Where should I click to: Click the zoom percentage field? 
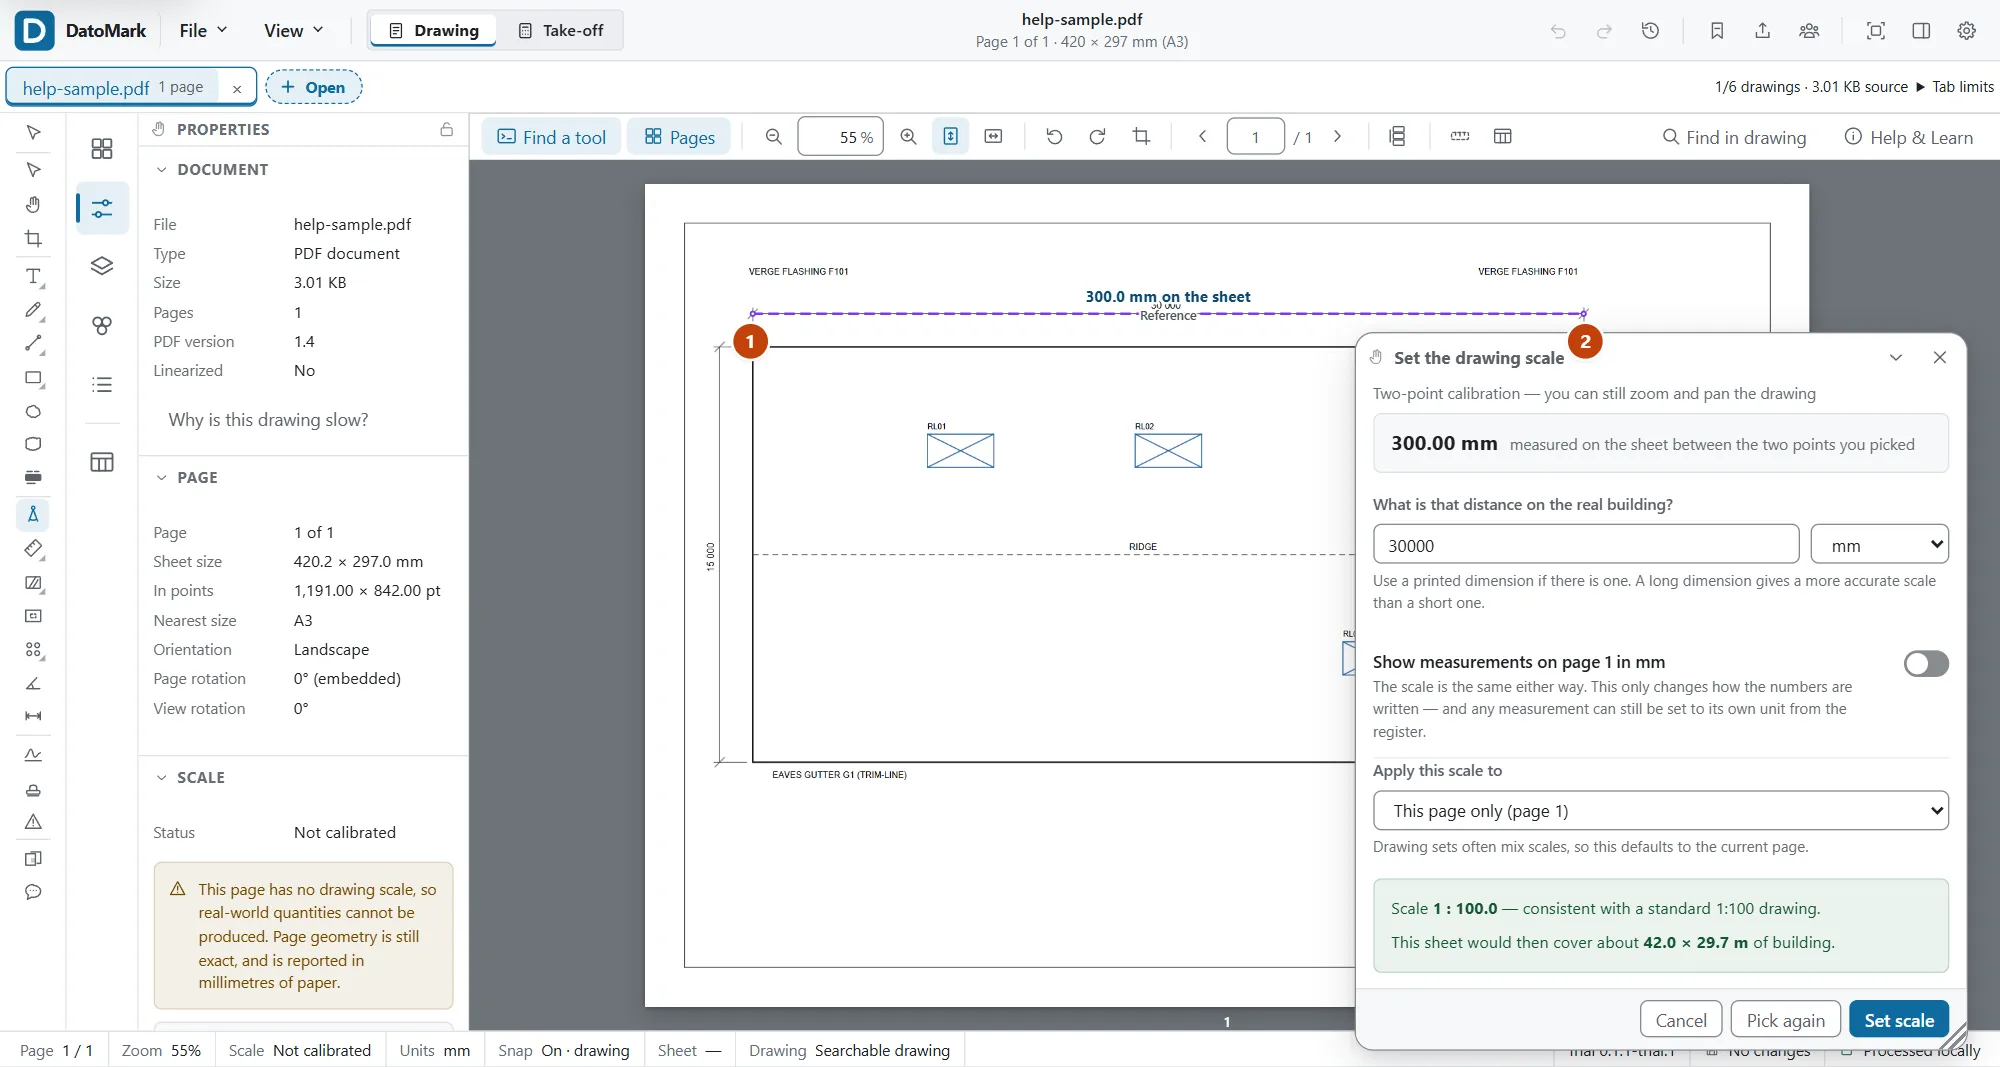[840, 137]
